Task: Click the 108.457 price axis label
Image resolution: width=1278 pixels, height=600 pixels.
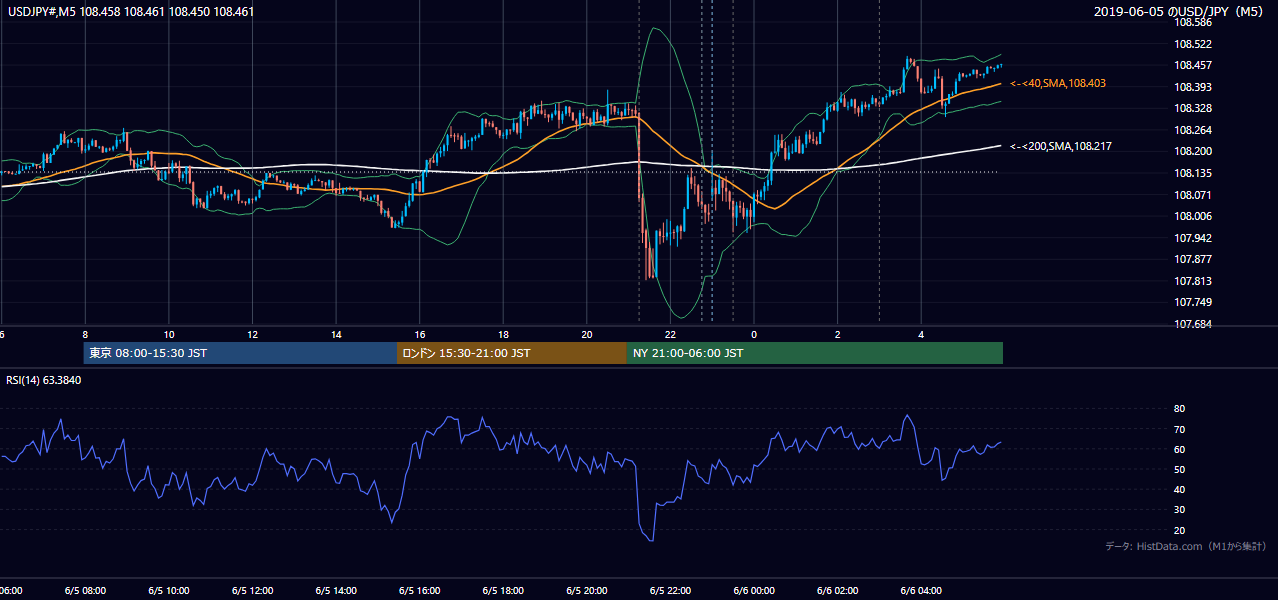Action: [1193, 66]
